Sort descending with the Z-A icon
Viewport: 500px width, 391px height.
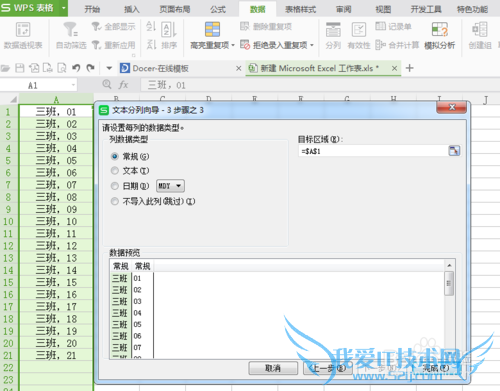tap(151, 44)
